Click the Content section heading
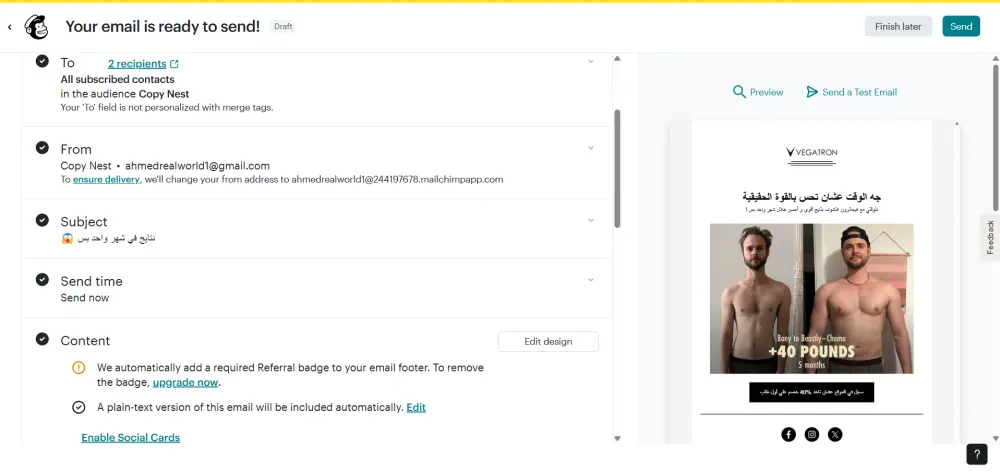Image resolution: width=1000 pixels, height=473 pixels. (85, 340)
